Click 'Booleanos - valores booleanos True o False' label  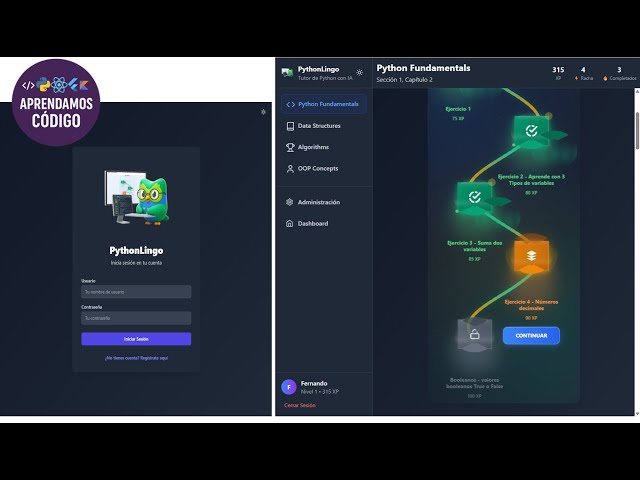point(474,383)
